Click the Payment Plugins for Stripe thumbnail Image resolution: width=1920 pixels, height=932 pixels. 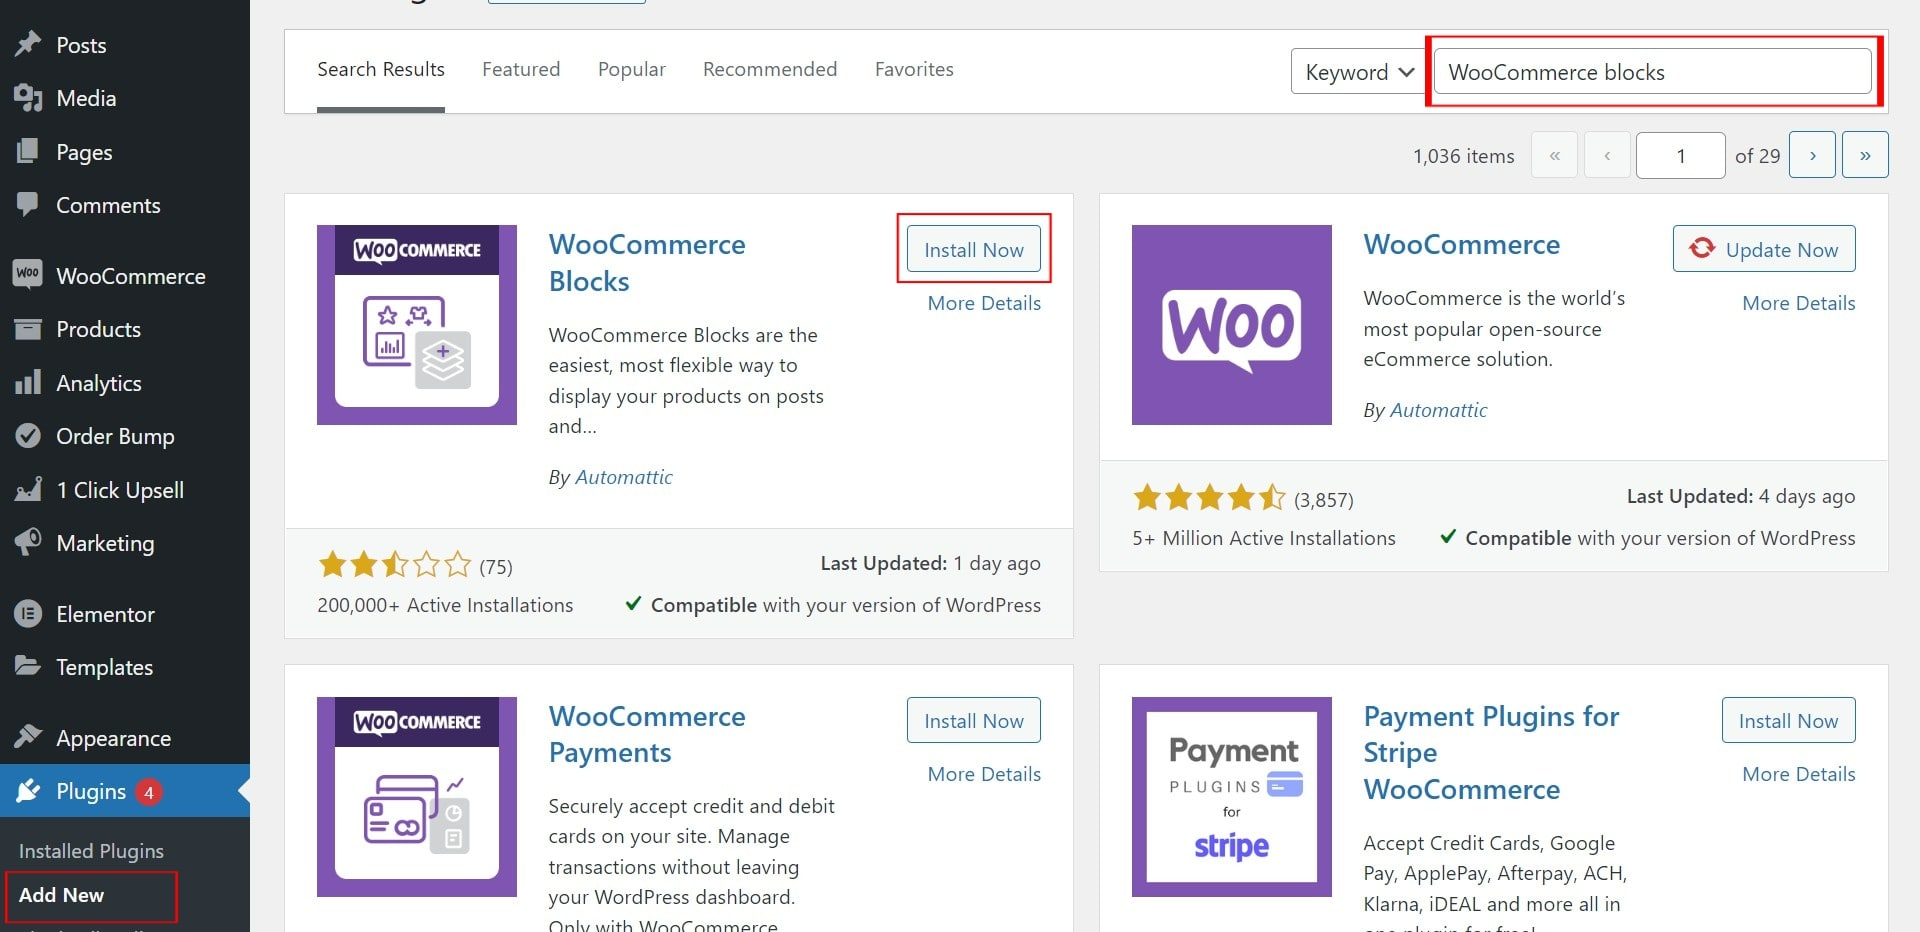coord(1232,797)
